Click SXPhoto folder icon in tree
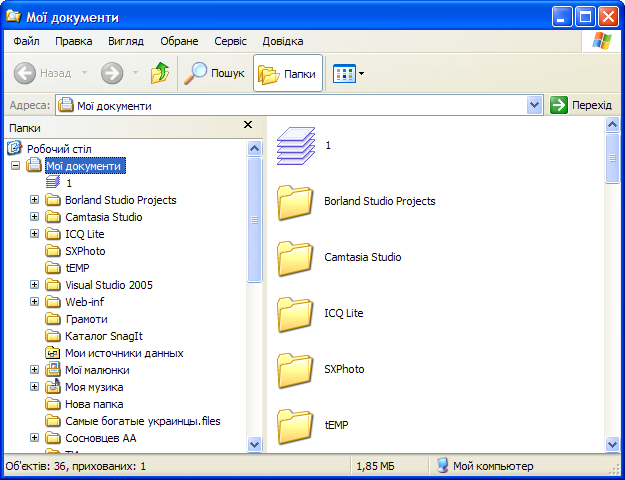The height and width of the screenshot is (480, 625). (x=53, y=251)
